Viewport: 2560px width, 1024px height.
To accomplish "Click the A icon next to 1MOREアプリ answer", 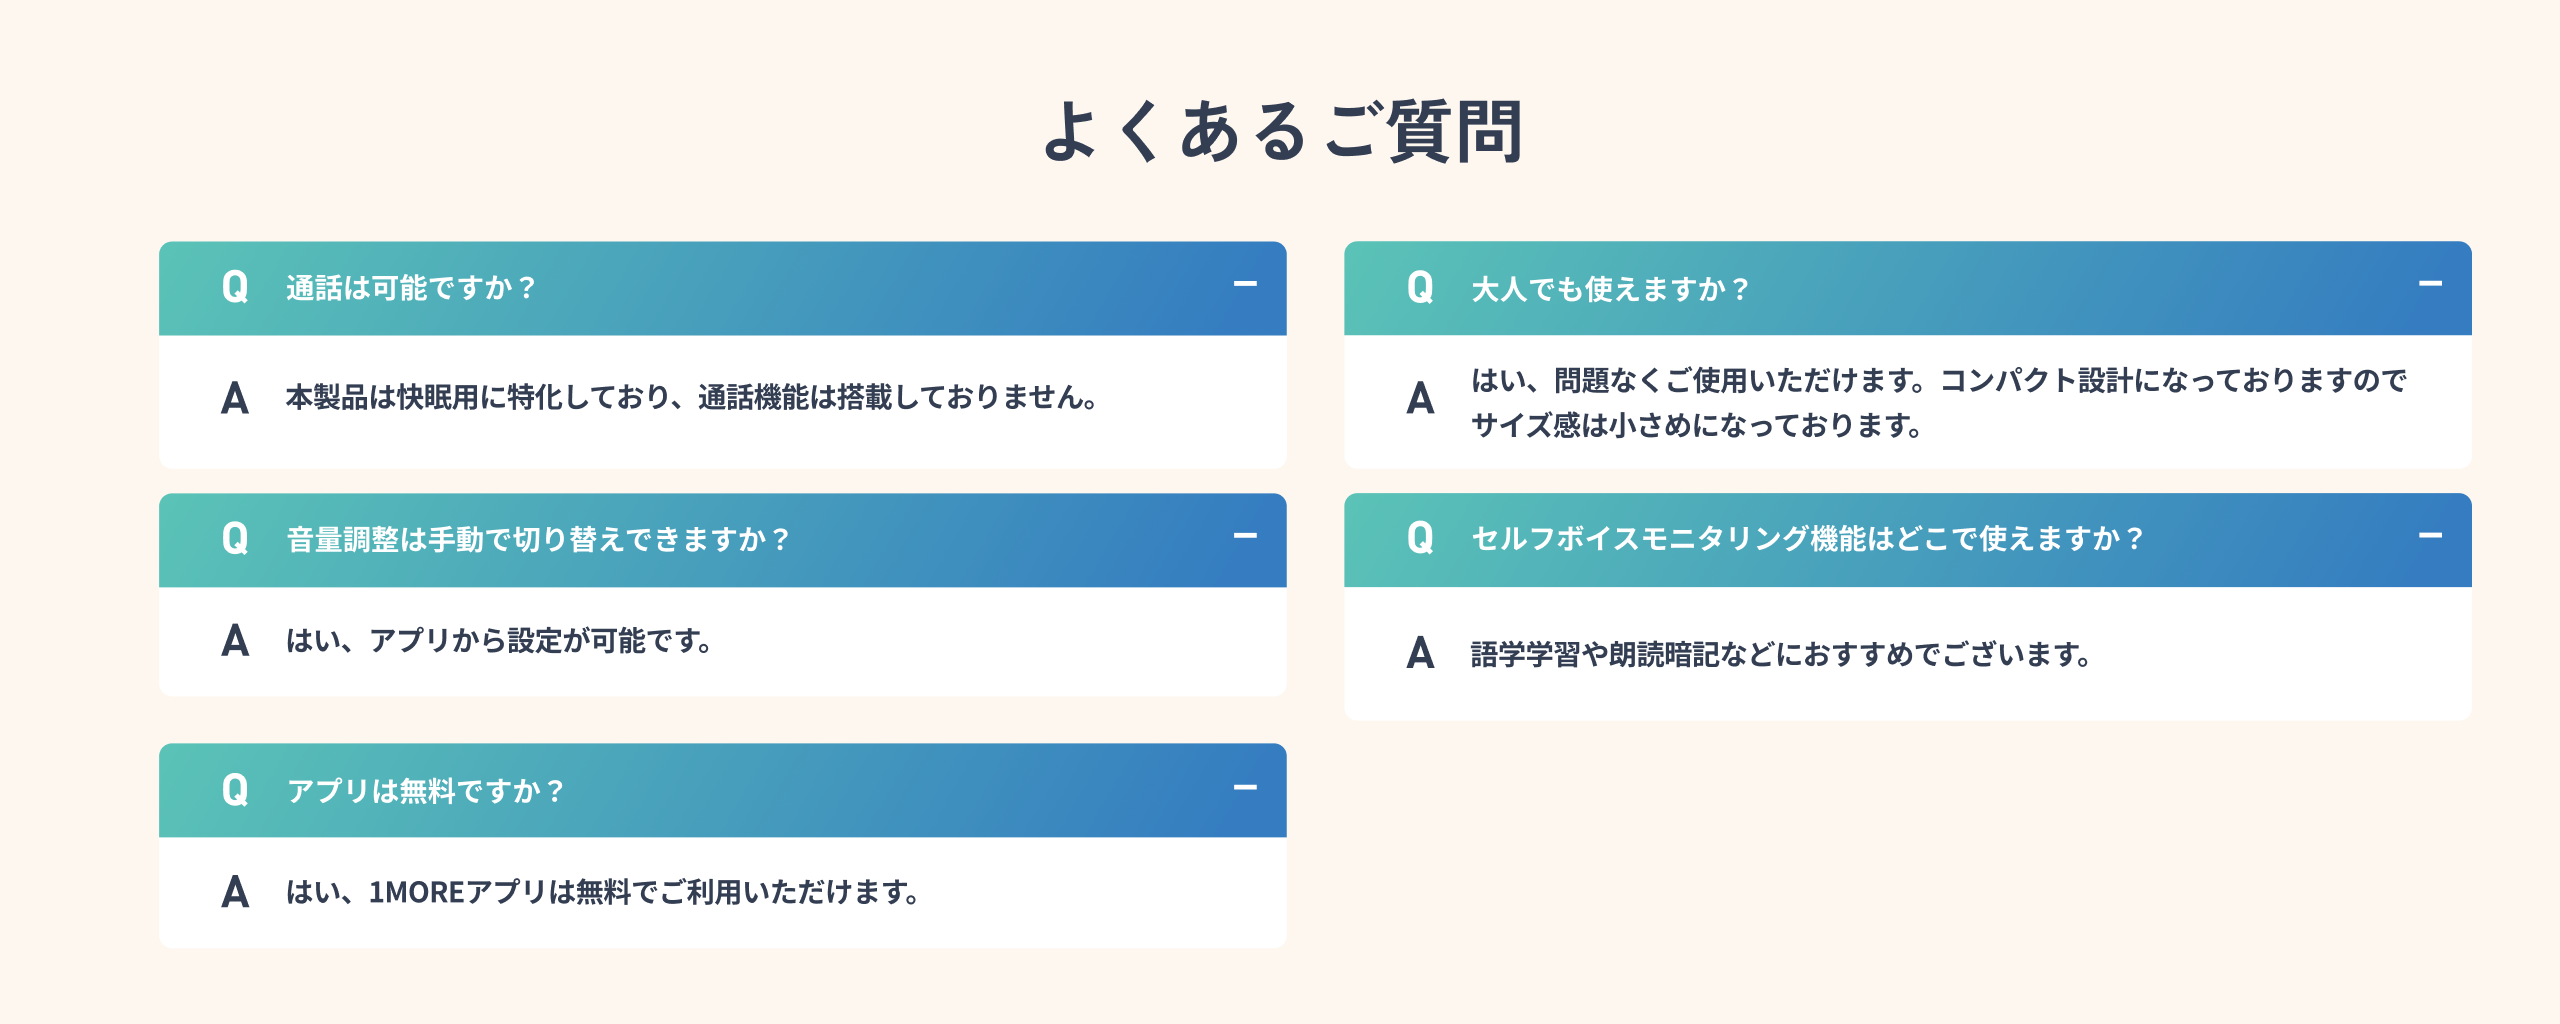I will pyautogui.click(x=235, y=892).
